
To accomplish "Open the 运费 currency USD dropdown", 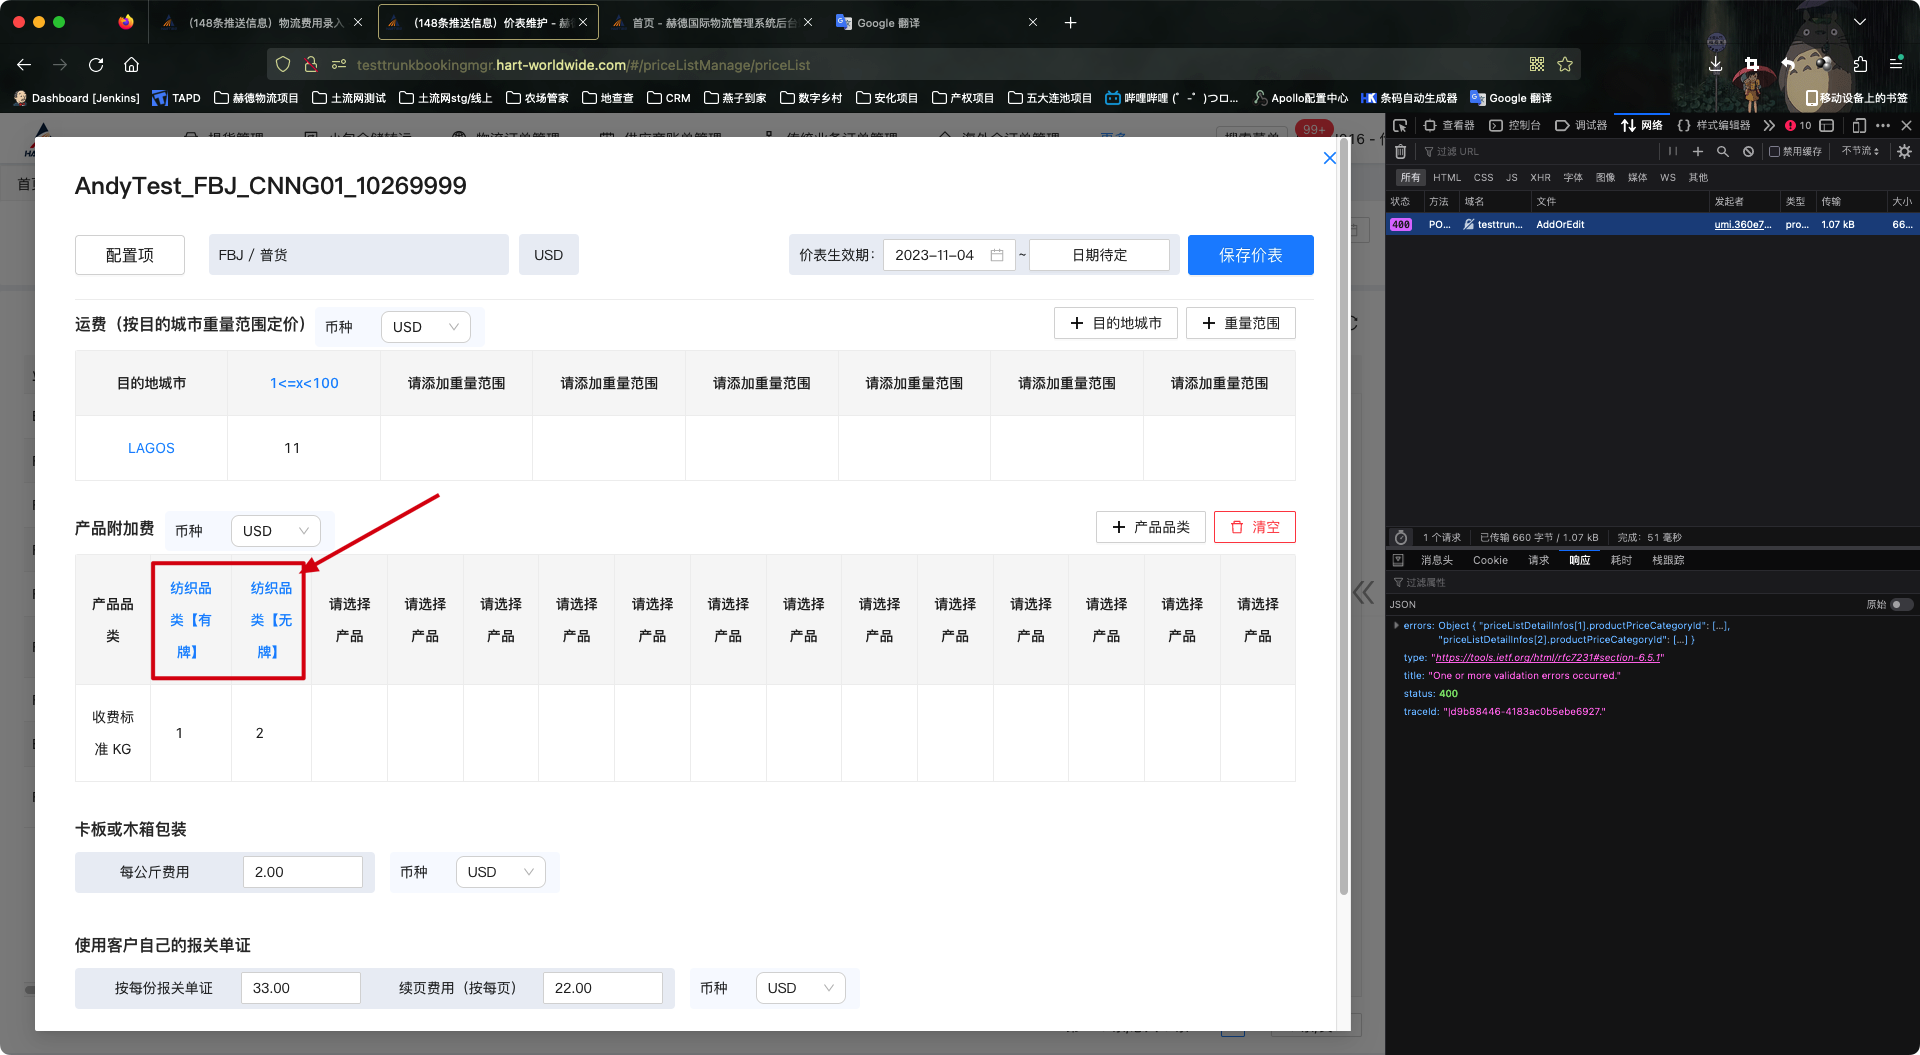I will coord(425,327).
